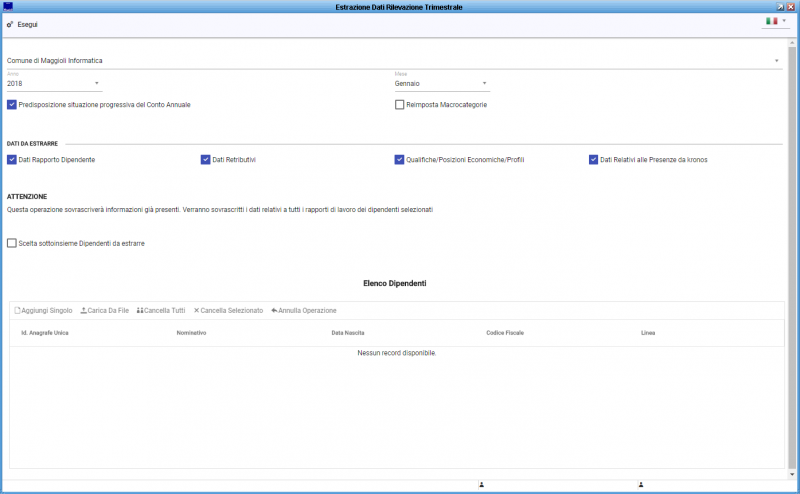
Task: Click the scrollbar up arrow
Action: pyautogui.click(x=792, y=43)
